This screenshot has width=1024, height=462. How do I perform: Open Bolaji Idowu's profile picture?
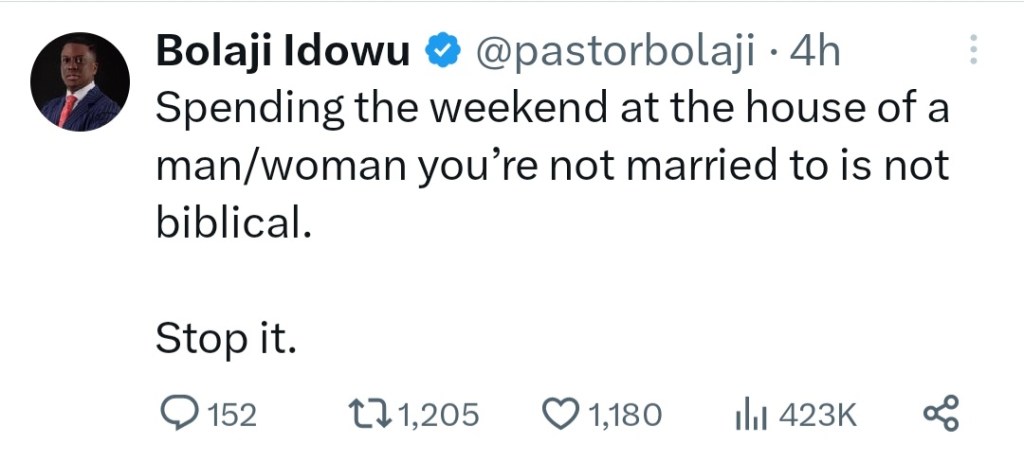[x=80, y=83]
